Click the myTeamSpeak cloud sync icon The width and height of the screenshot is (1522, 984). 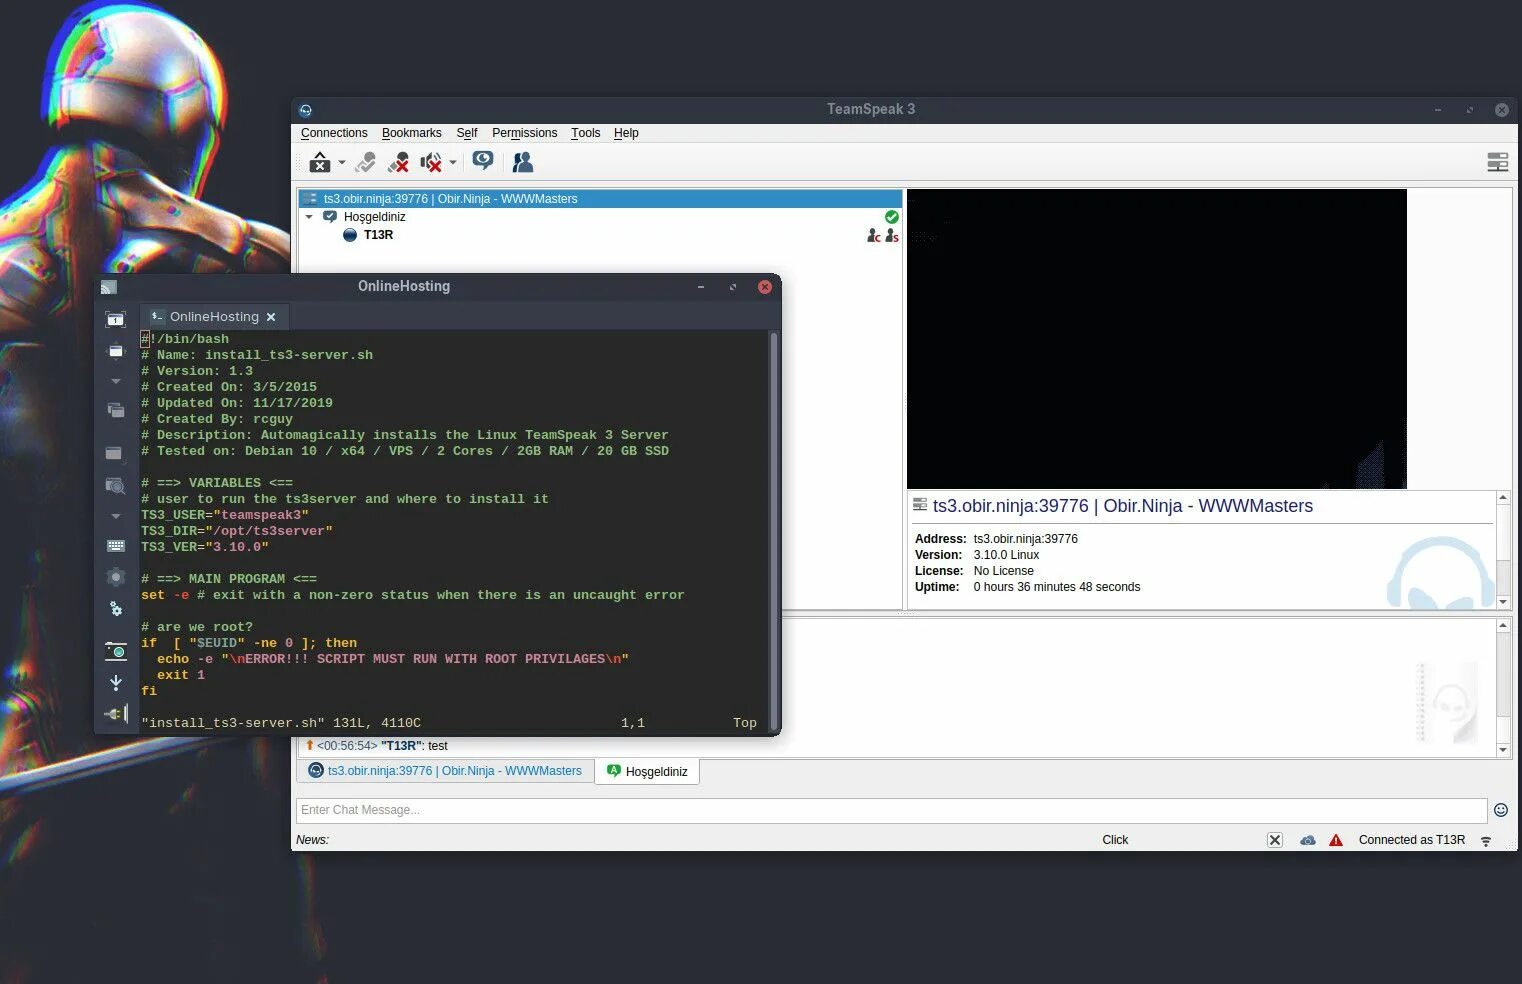[1307, 840]
